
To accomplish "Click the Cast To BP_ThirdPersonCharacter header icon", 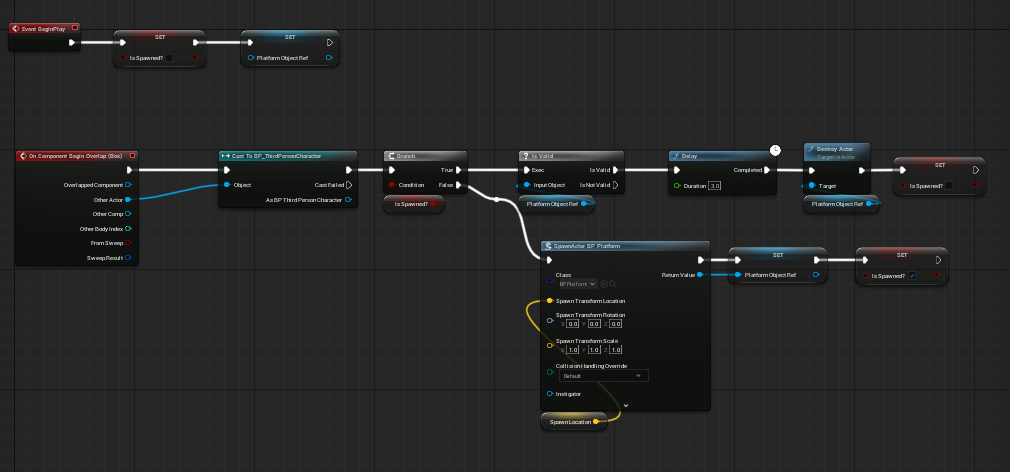I will 226,156.
